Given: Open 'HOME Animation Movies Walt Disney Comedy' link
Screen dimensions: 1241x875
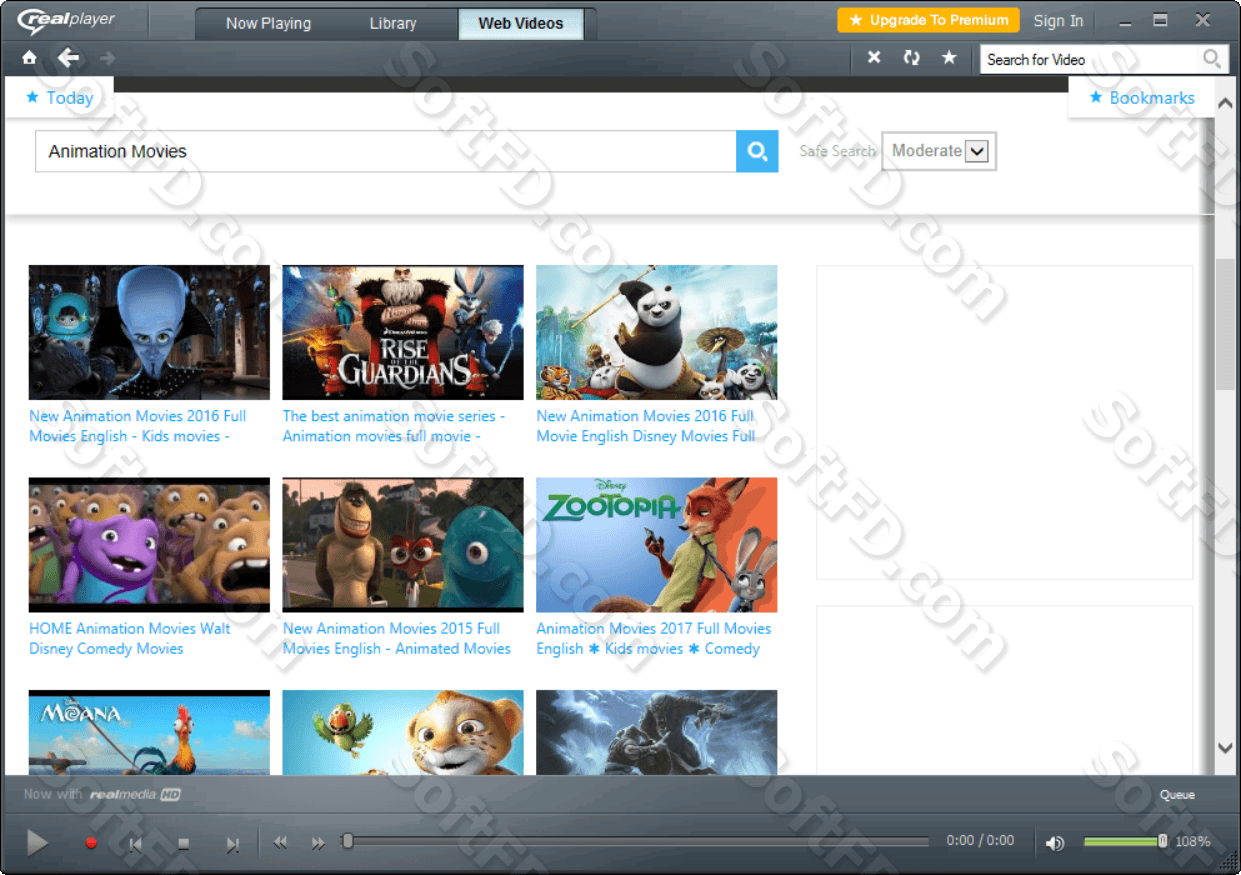Looking at the screenshot, I should (x=129, y=638).
